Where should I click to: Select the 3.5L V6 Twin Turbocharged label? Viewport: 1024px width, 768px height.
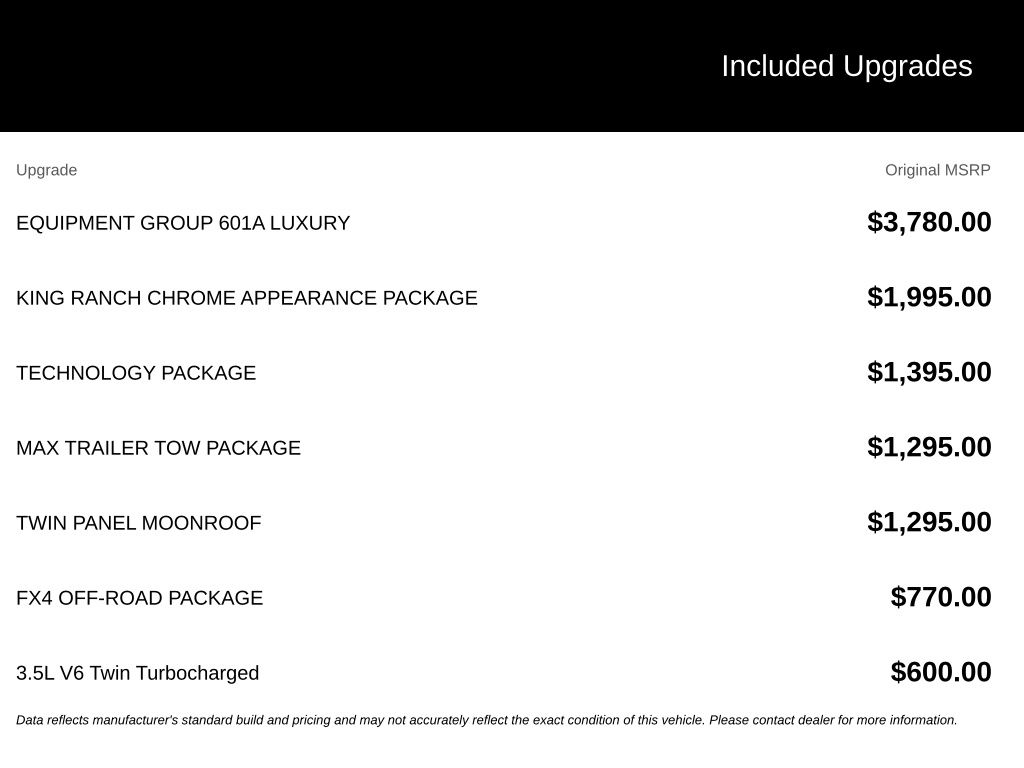coord(137,673)
